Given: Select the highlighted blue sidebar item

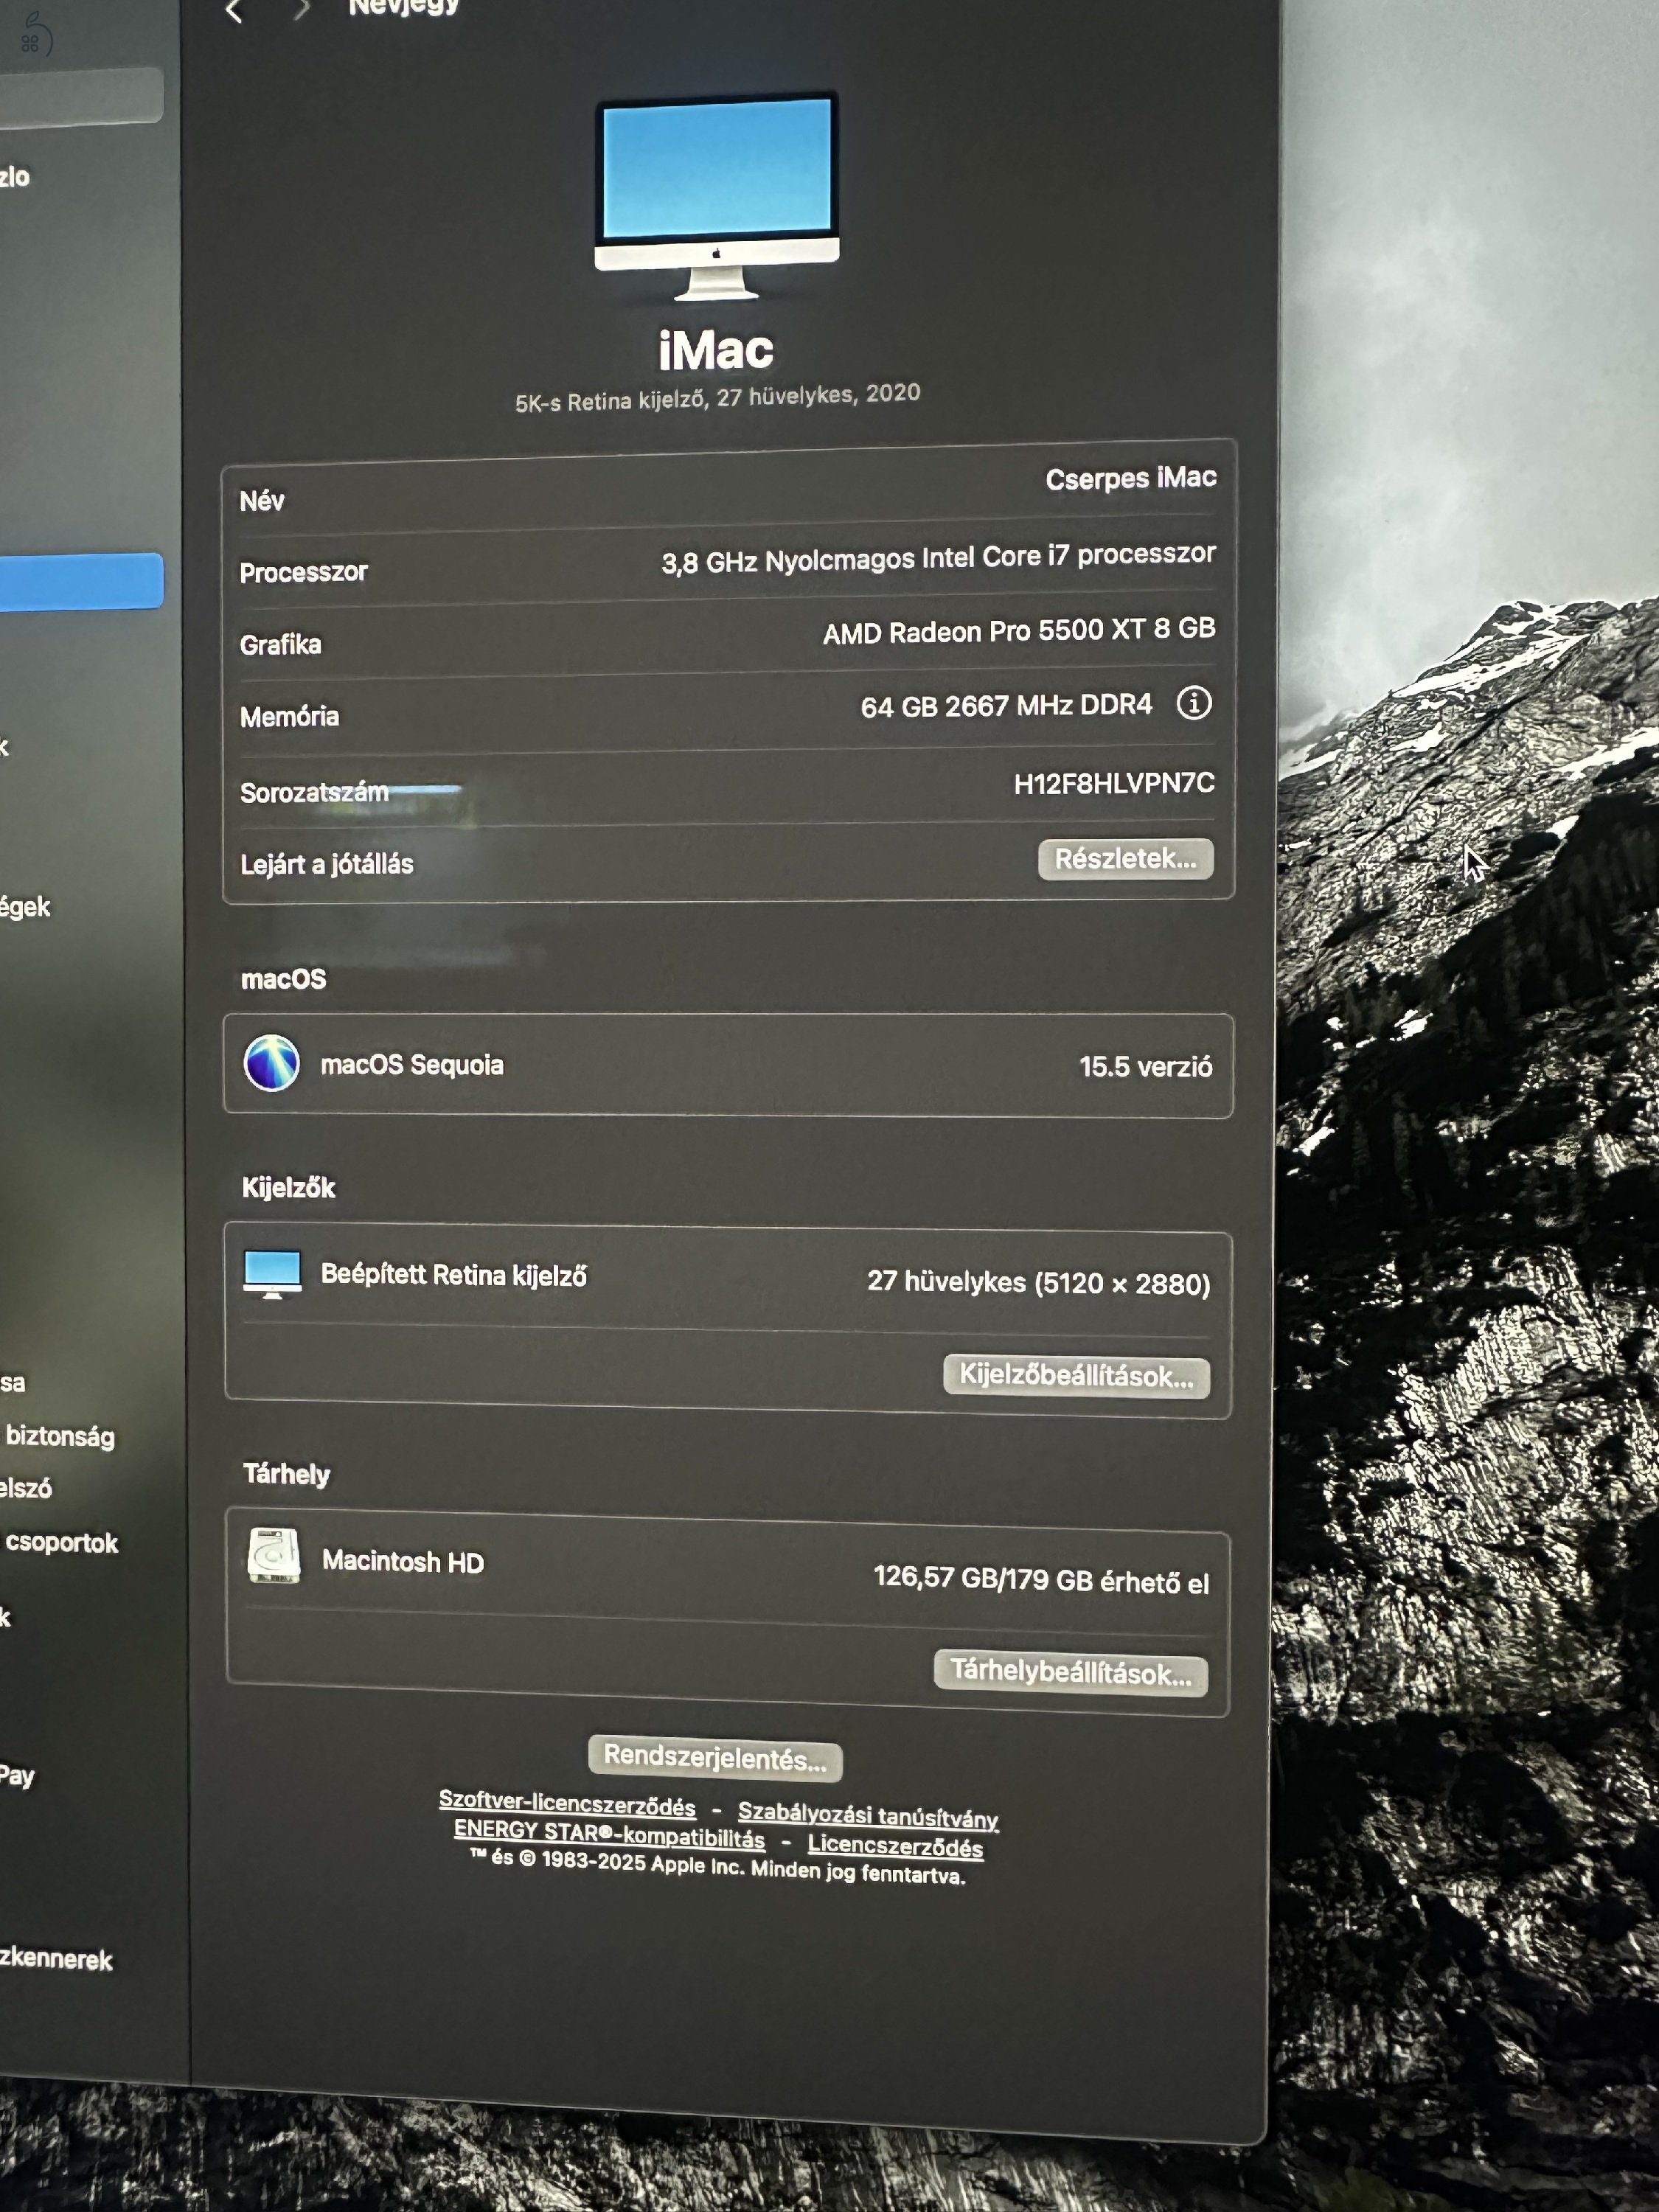Looking at the screenshot, I should coord(81,581).
